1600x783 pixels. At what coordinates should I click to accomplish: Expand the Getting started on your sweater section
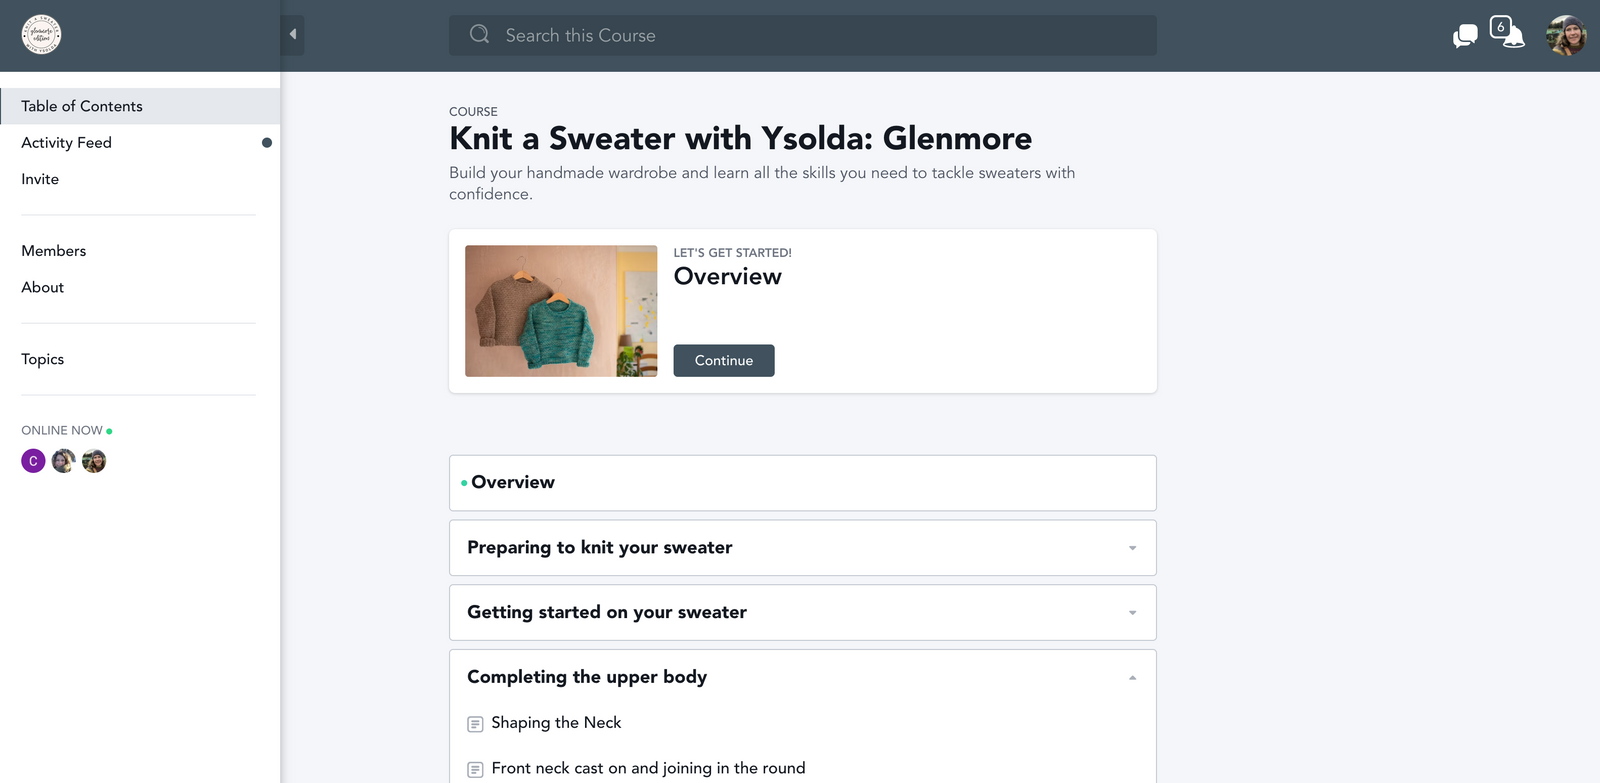pos(1132,613)
